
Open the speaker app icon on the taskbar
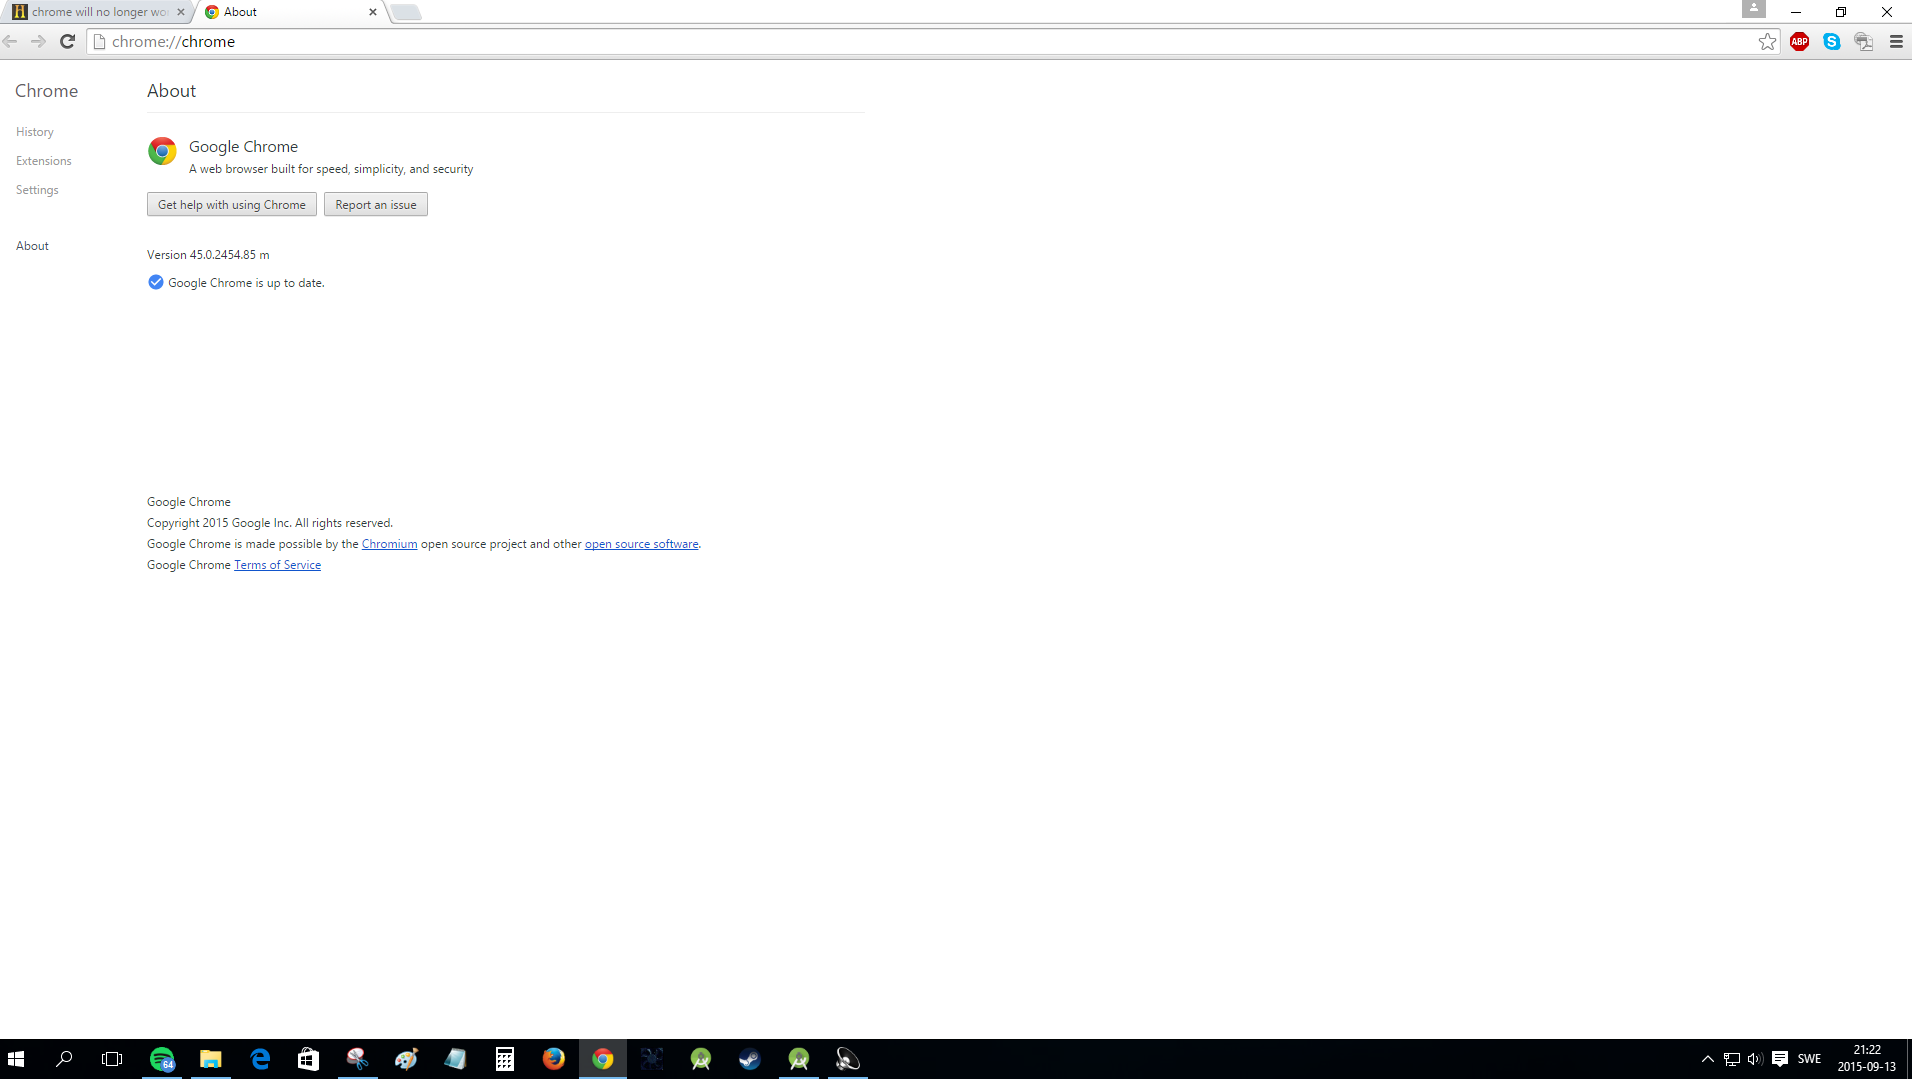[x=848, y=1059]
